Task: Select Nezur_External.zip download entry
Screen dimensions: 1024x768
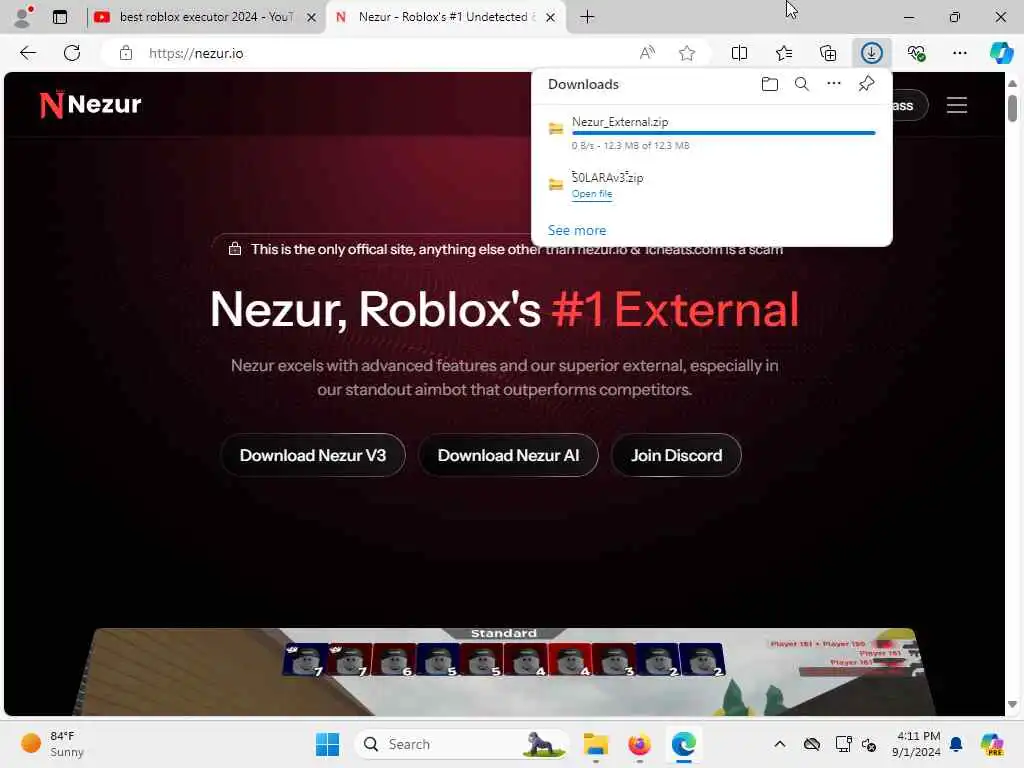Action: 712,132
